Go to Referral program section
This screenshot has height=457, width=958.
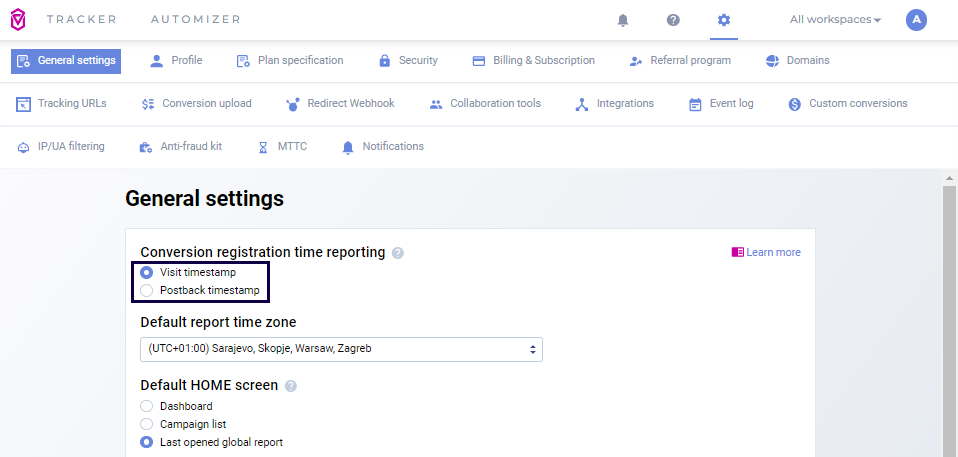[x=680, y=60]
